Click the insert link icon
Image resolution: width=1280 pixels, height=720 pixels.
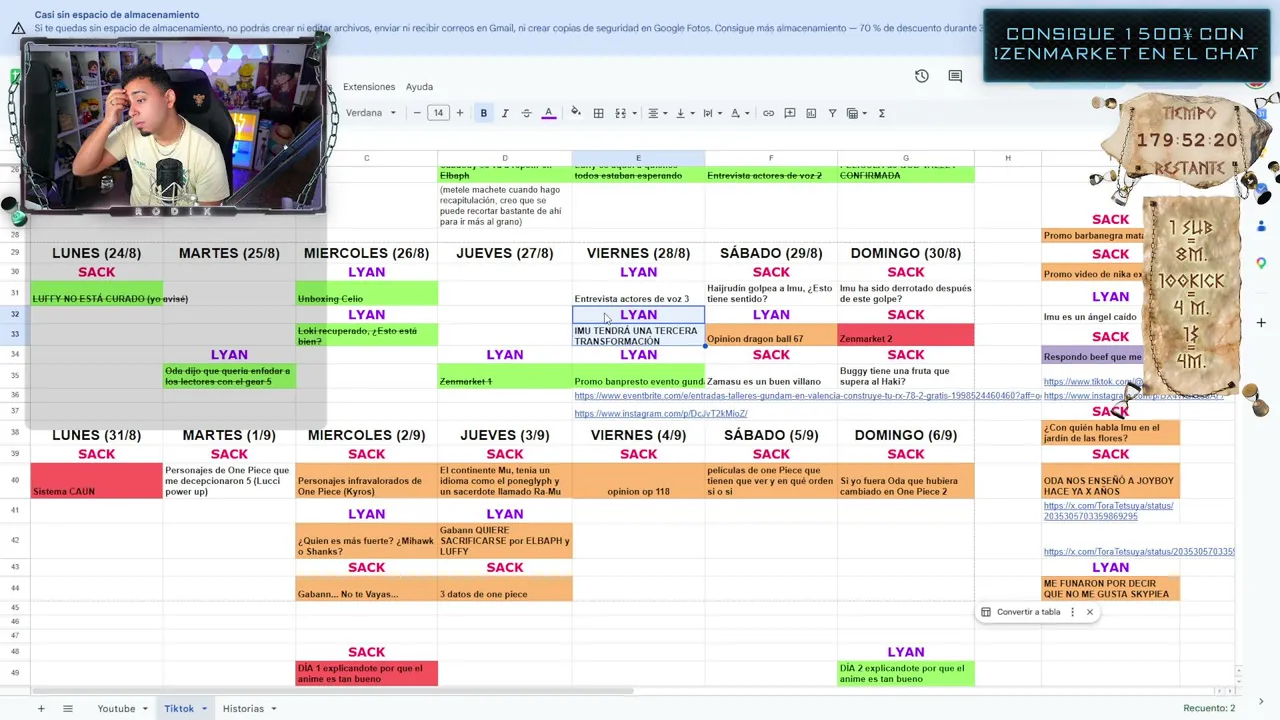coord(768,113)
